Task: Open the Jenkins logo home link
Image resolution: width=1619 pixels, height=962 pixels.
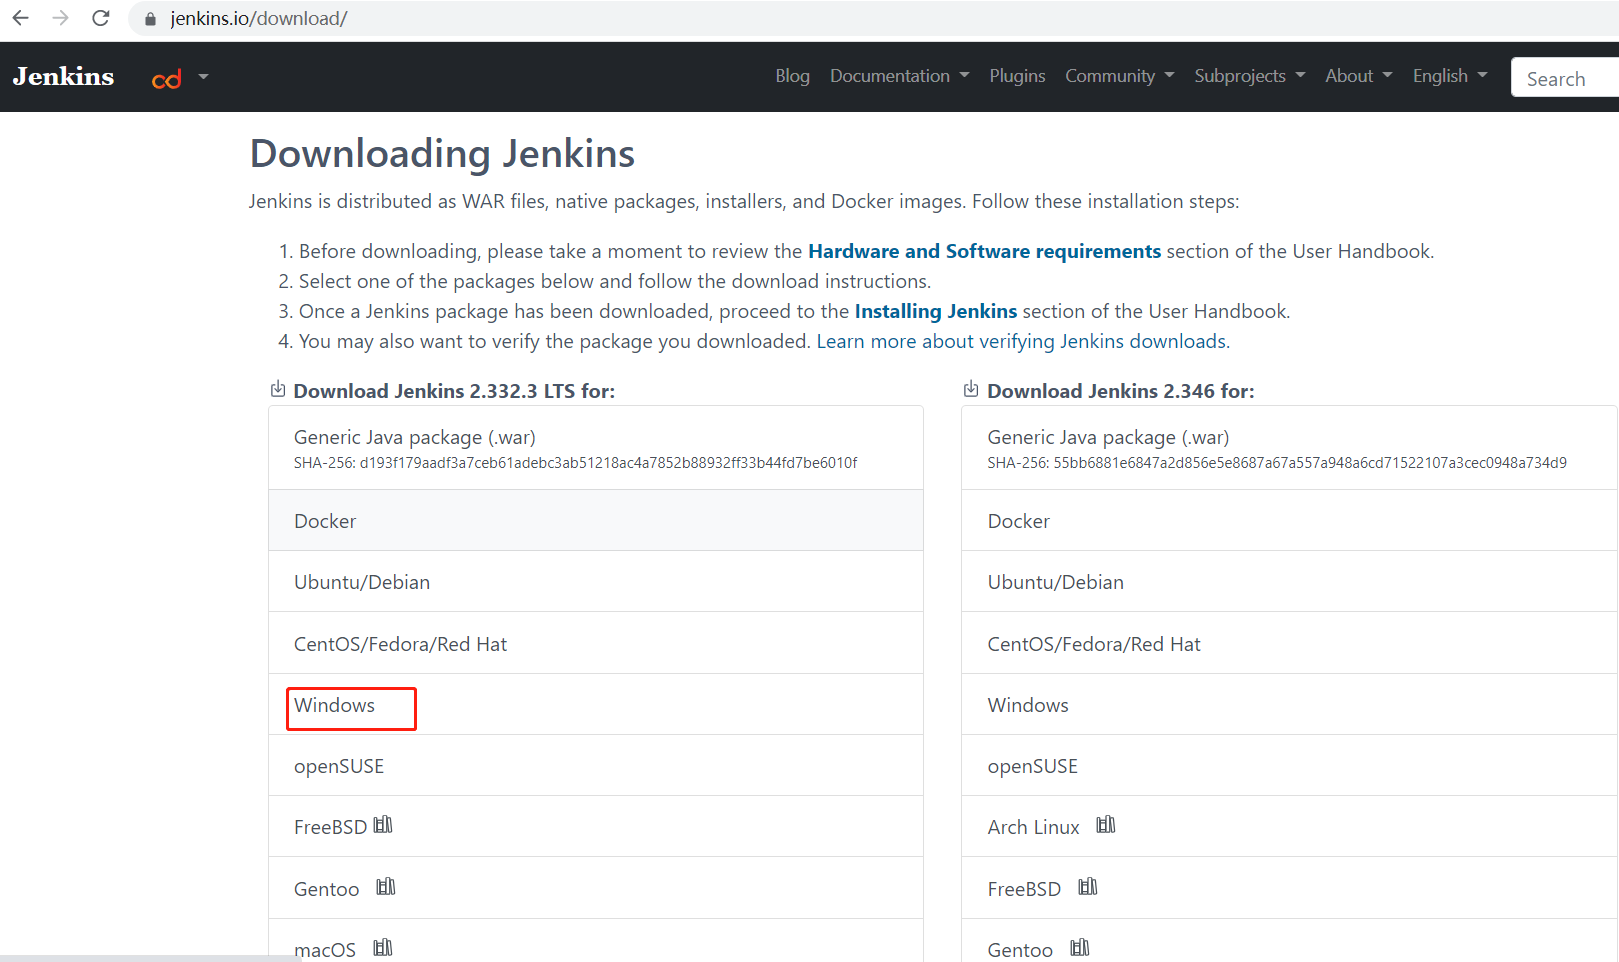Action: (x=63, y=77)
